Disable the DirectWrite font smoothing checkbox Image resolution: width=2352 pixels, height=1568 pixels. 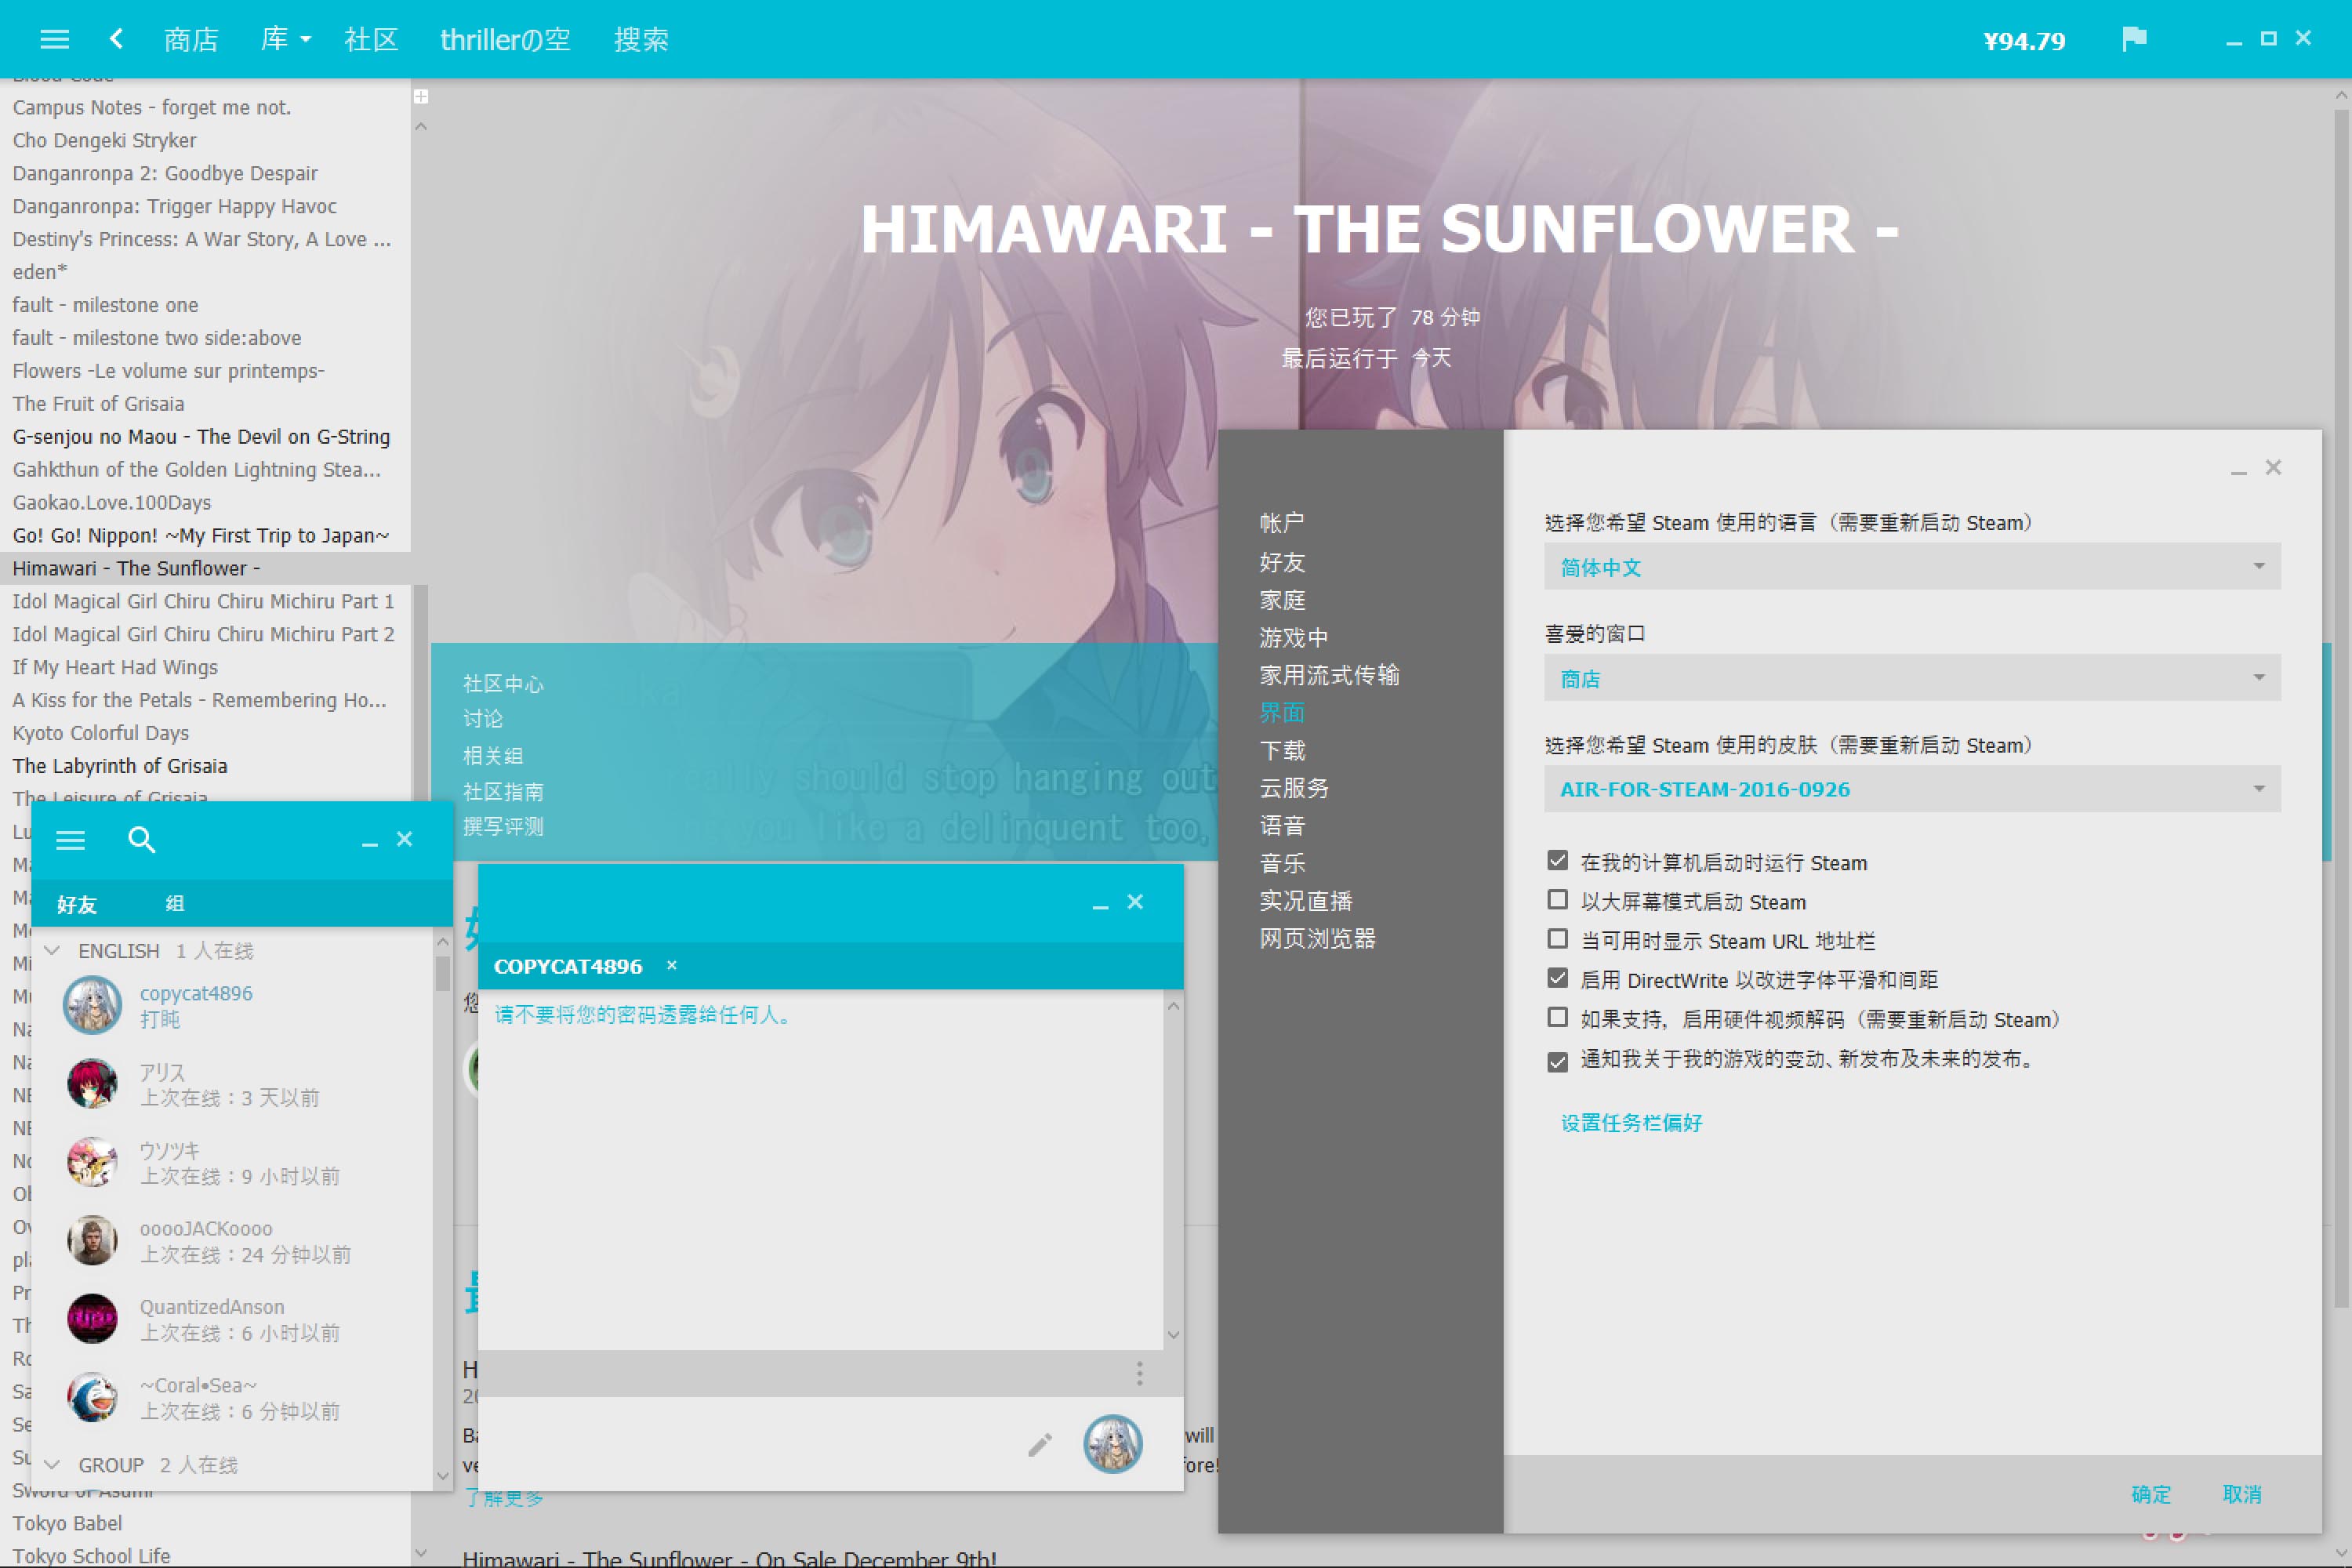(x=1557, y=979)
